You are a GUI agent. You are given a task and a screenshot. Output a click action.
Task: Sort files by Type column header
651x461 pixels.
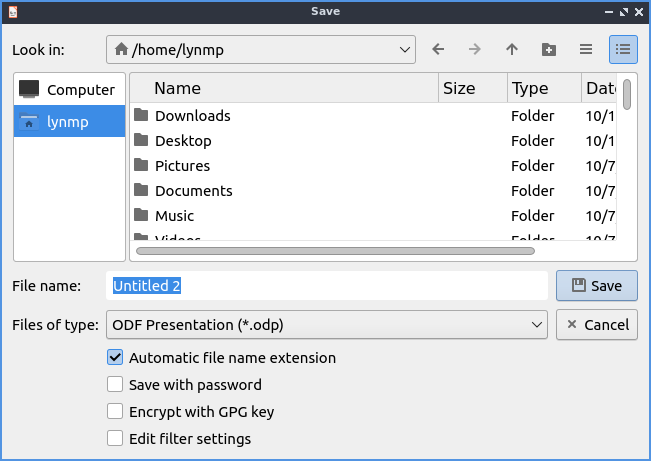(543, 88)
